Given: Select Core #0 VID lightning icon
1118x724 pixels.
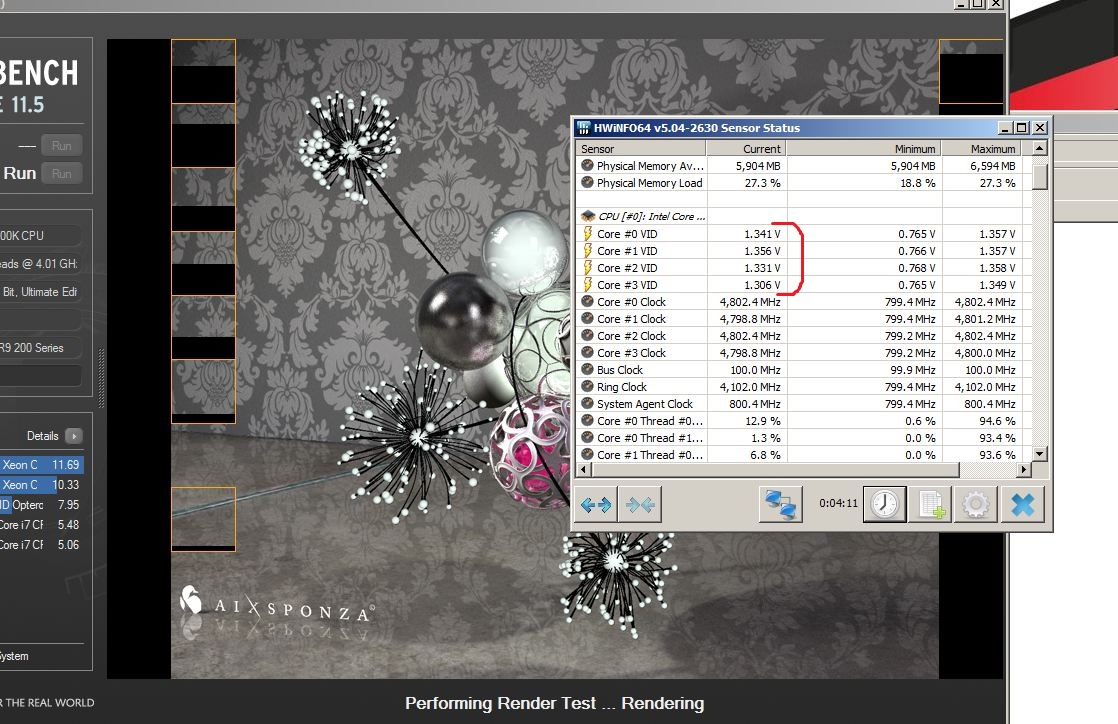Looking at the screenshot, I should (588, 233).
